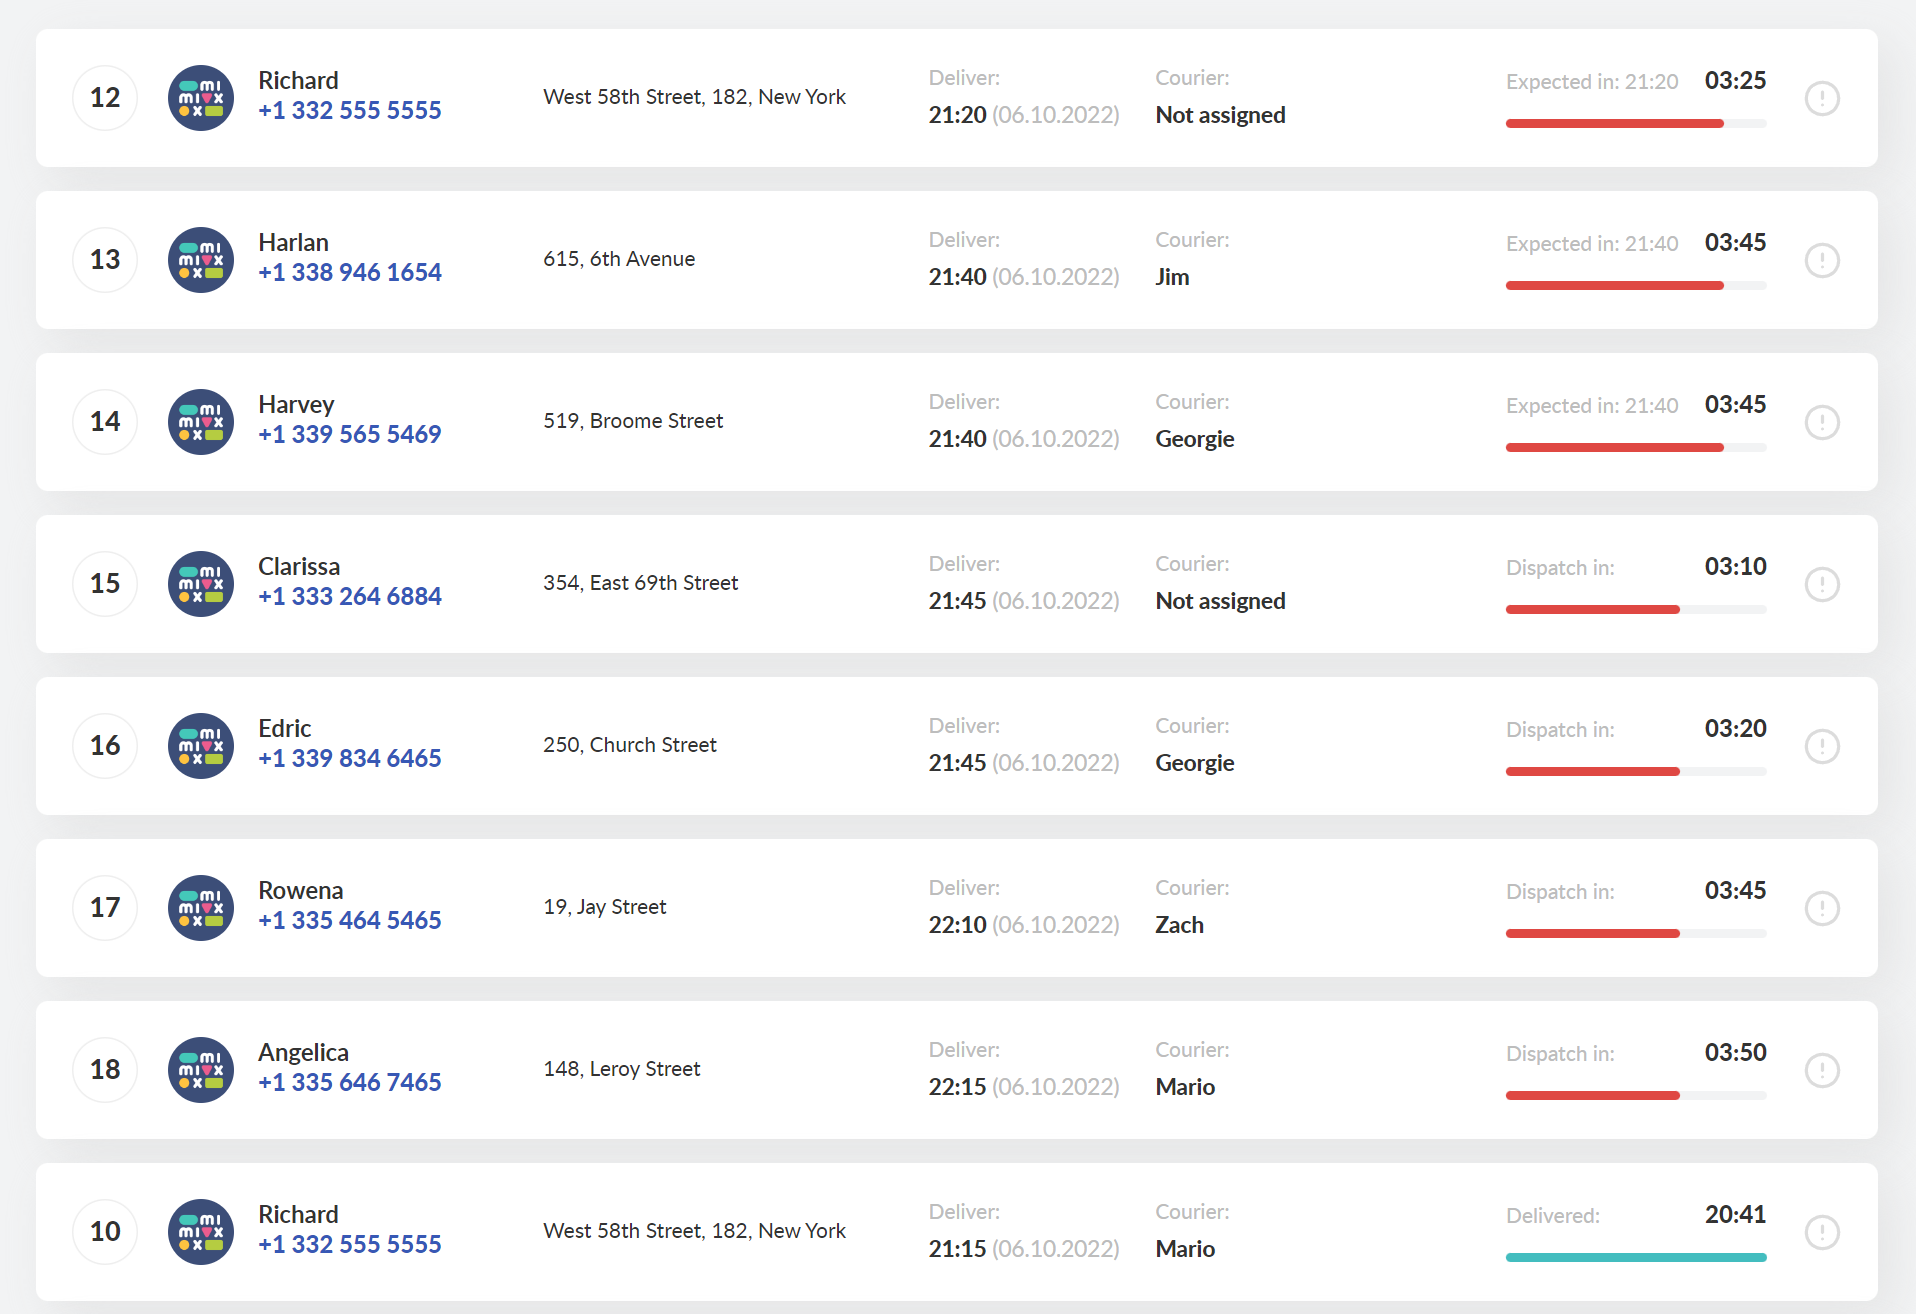Click the info icon for order 12
This screenshot has height=1314, width=1916.
pyautogui.click(x=1822, y=98)
